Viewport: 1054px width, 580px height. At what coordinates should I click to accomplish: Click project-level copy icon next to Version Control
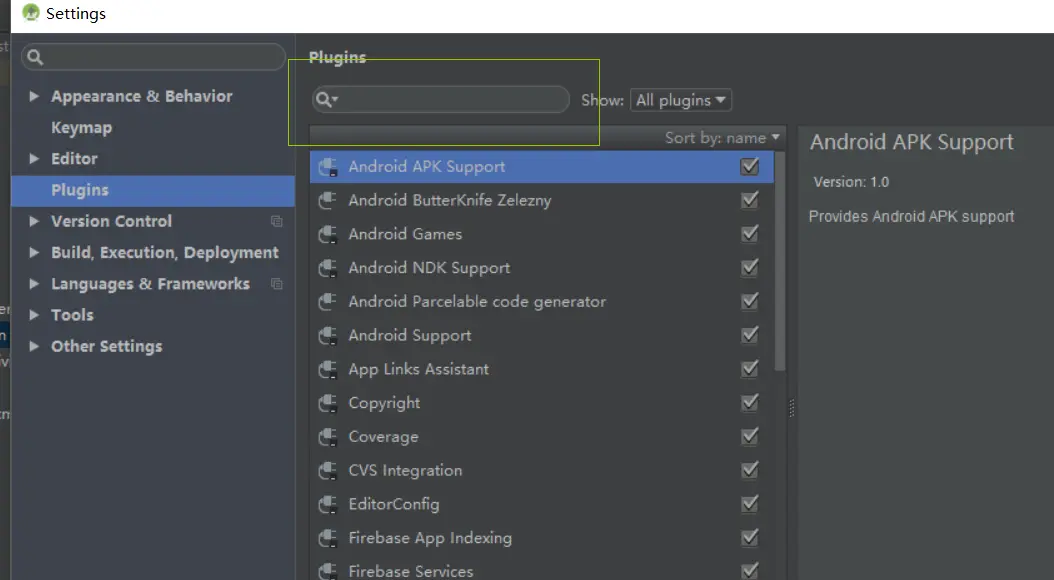pyautogui.click(x=276, y=221)
